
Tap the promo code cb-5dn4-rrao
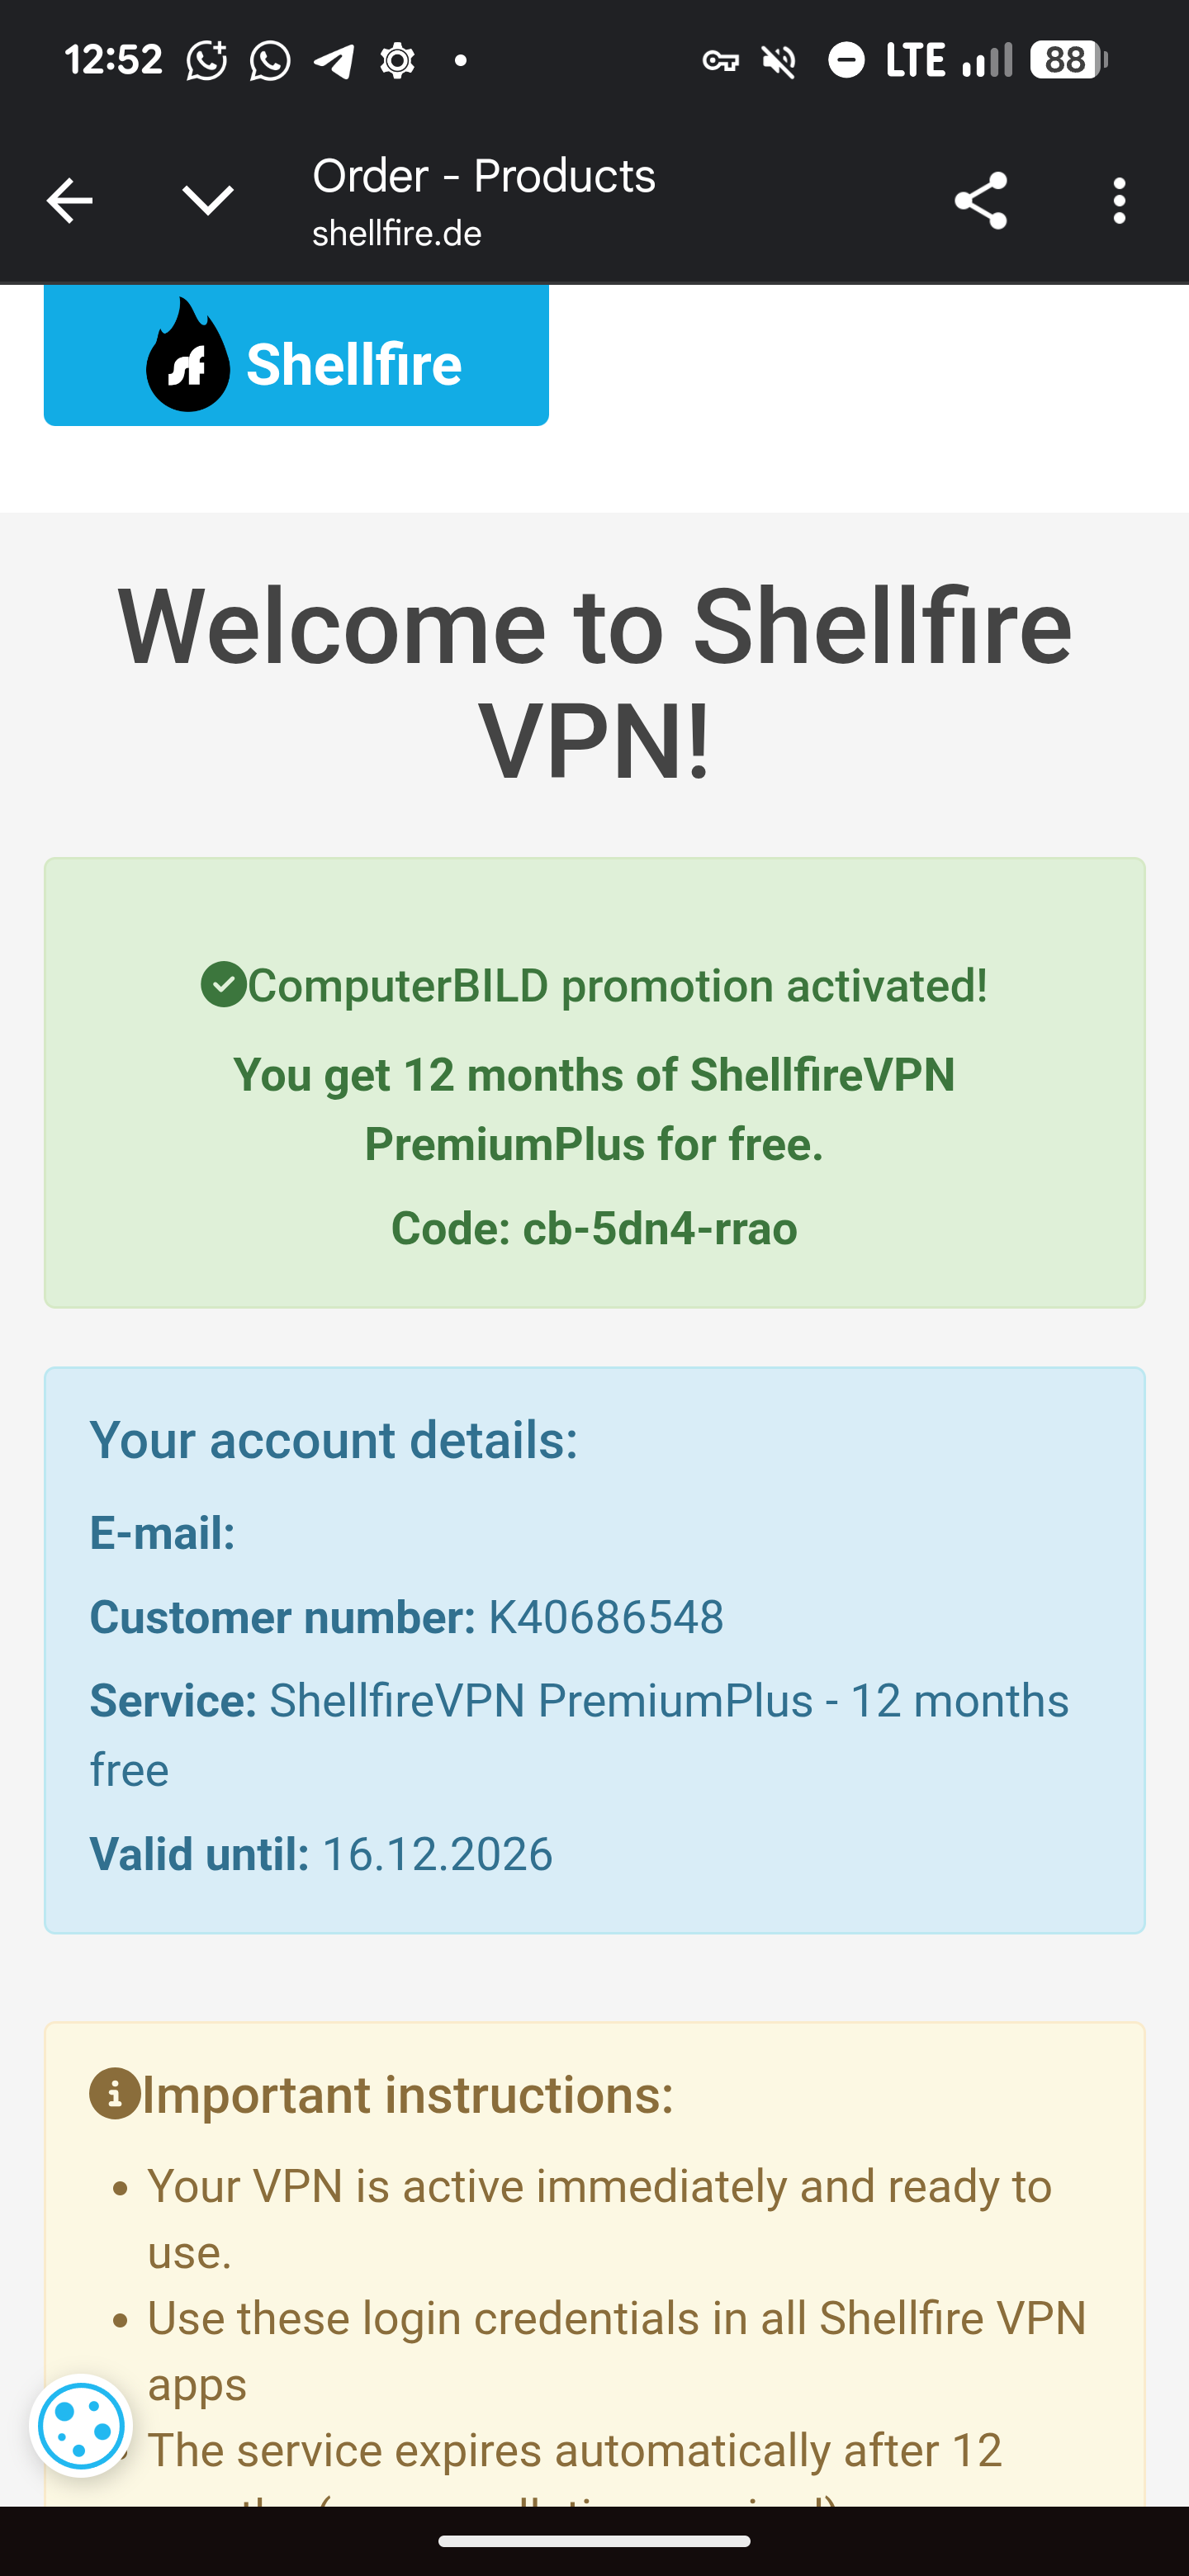[660, 1229]
